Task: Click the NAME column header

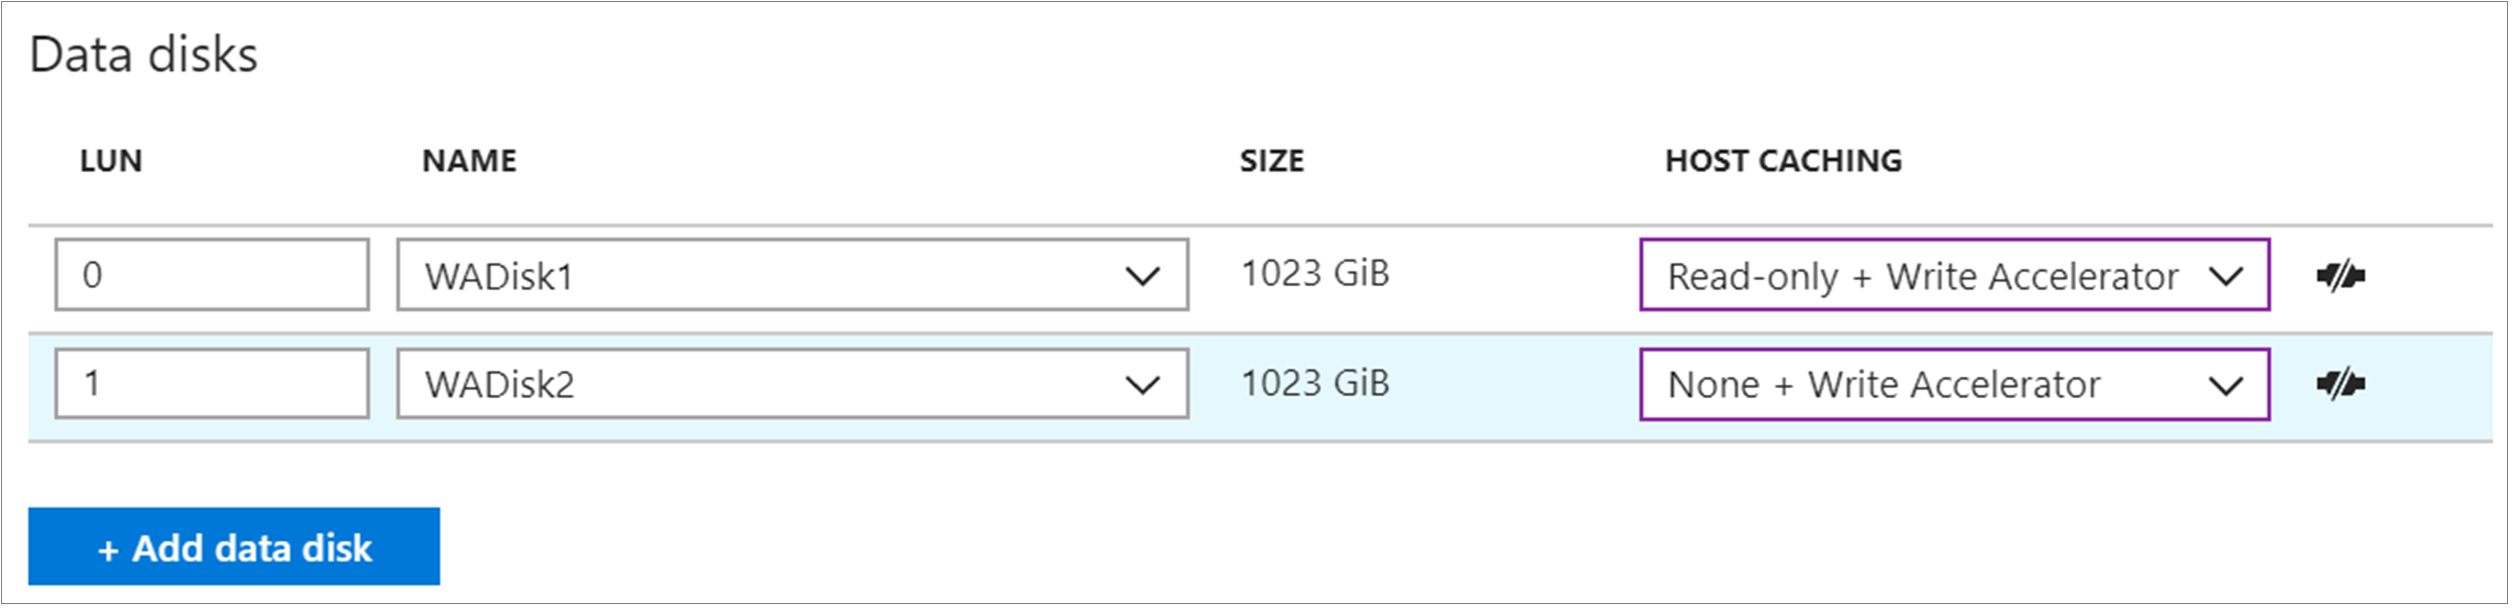Action: click(x=469, y=161)
